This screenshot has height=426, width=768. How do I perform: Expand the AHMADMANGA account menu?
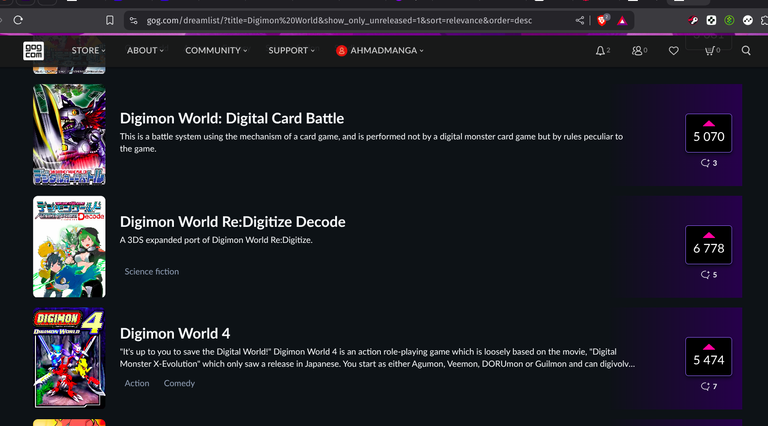pyautogui.click(x=380, y=50)
